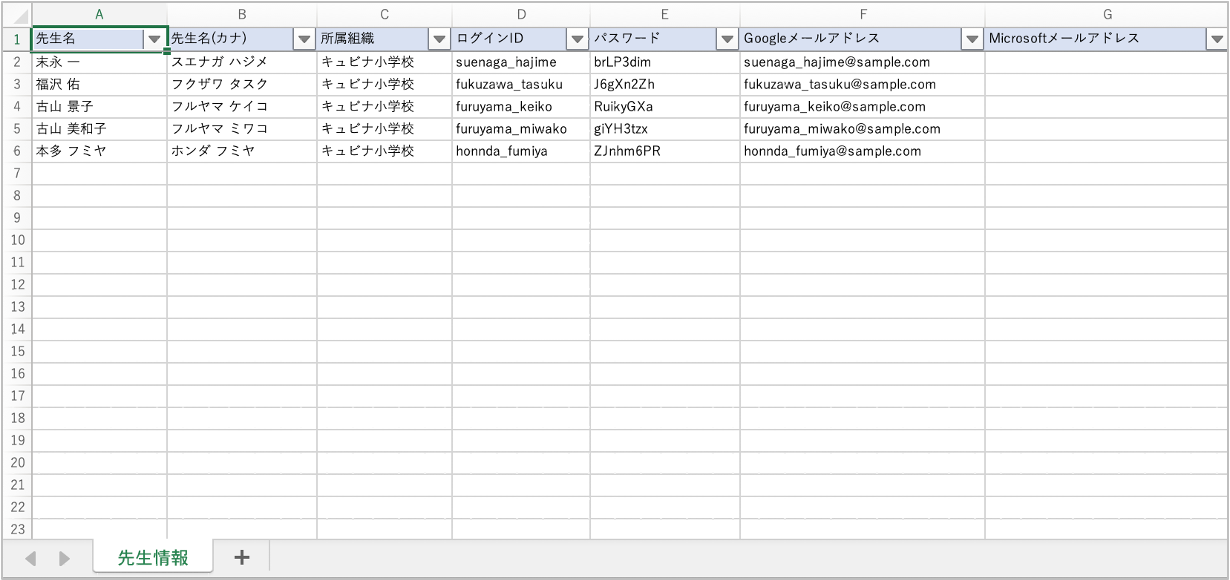Open the 所属組織 filter dropdown
1230x580 pixels.
[x=439, y=39]
